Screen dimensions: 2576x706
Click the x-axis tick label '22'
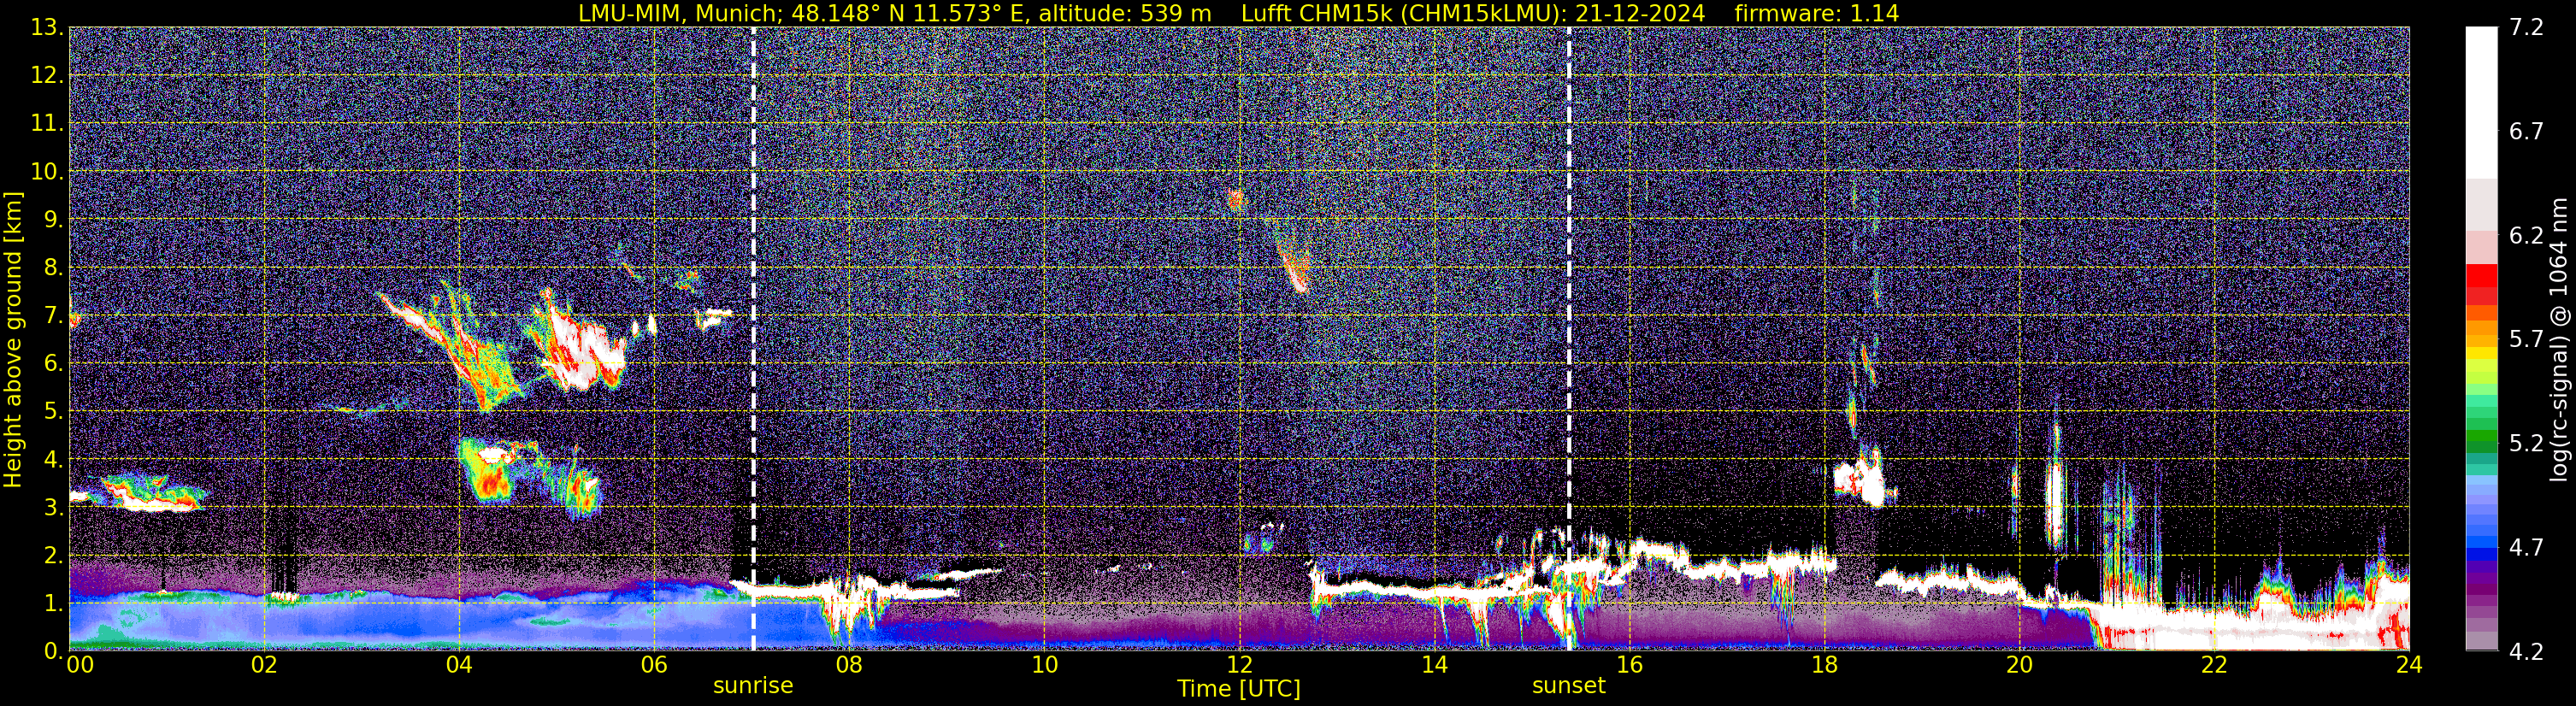click(2214, 665)
